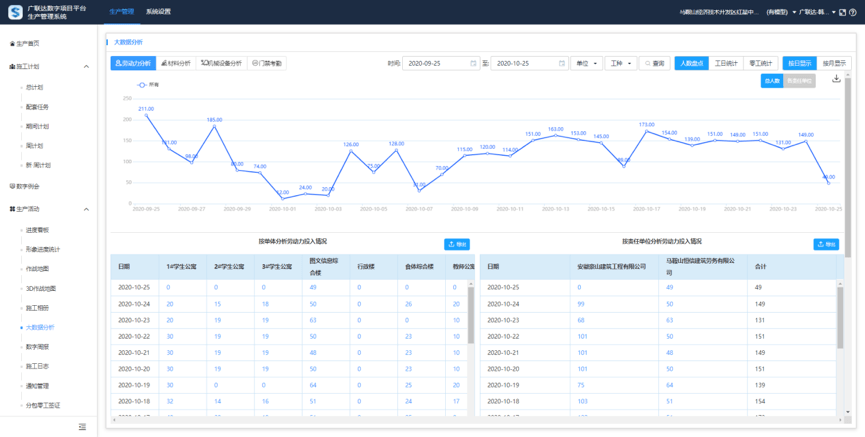The height and width of the screenshot is (437, 865).
Task: Click the 数字例会 icon
Action: point(12,186)
